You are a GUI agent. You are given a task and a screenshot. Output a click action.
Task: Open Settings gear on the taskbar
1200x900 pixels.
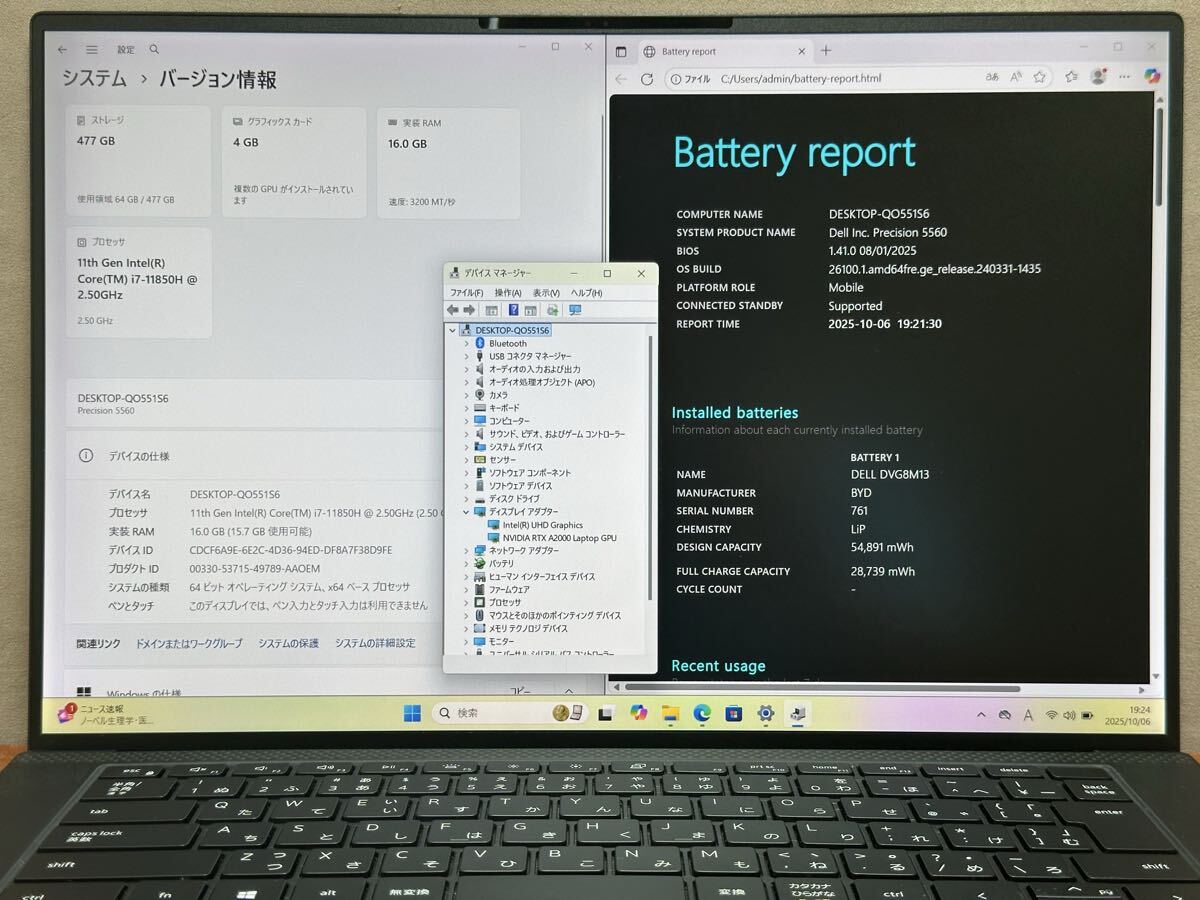(766, 713)
